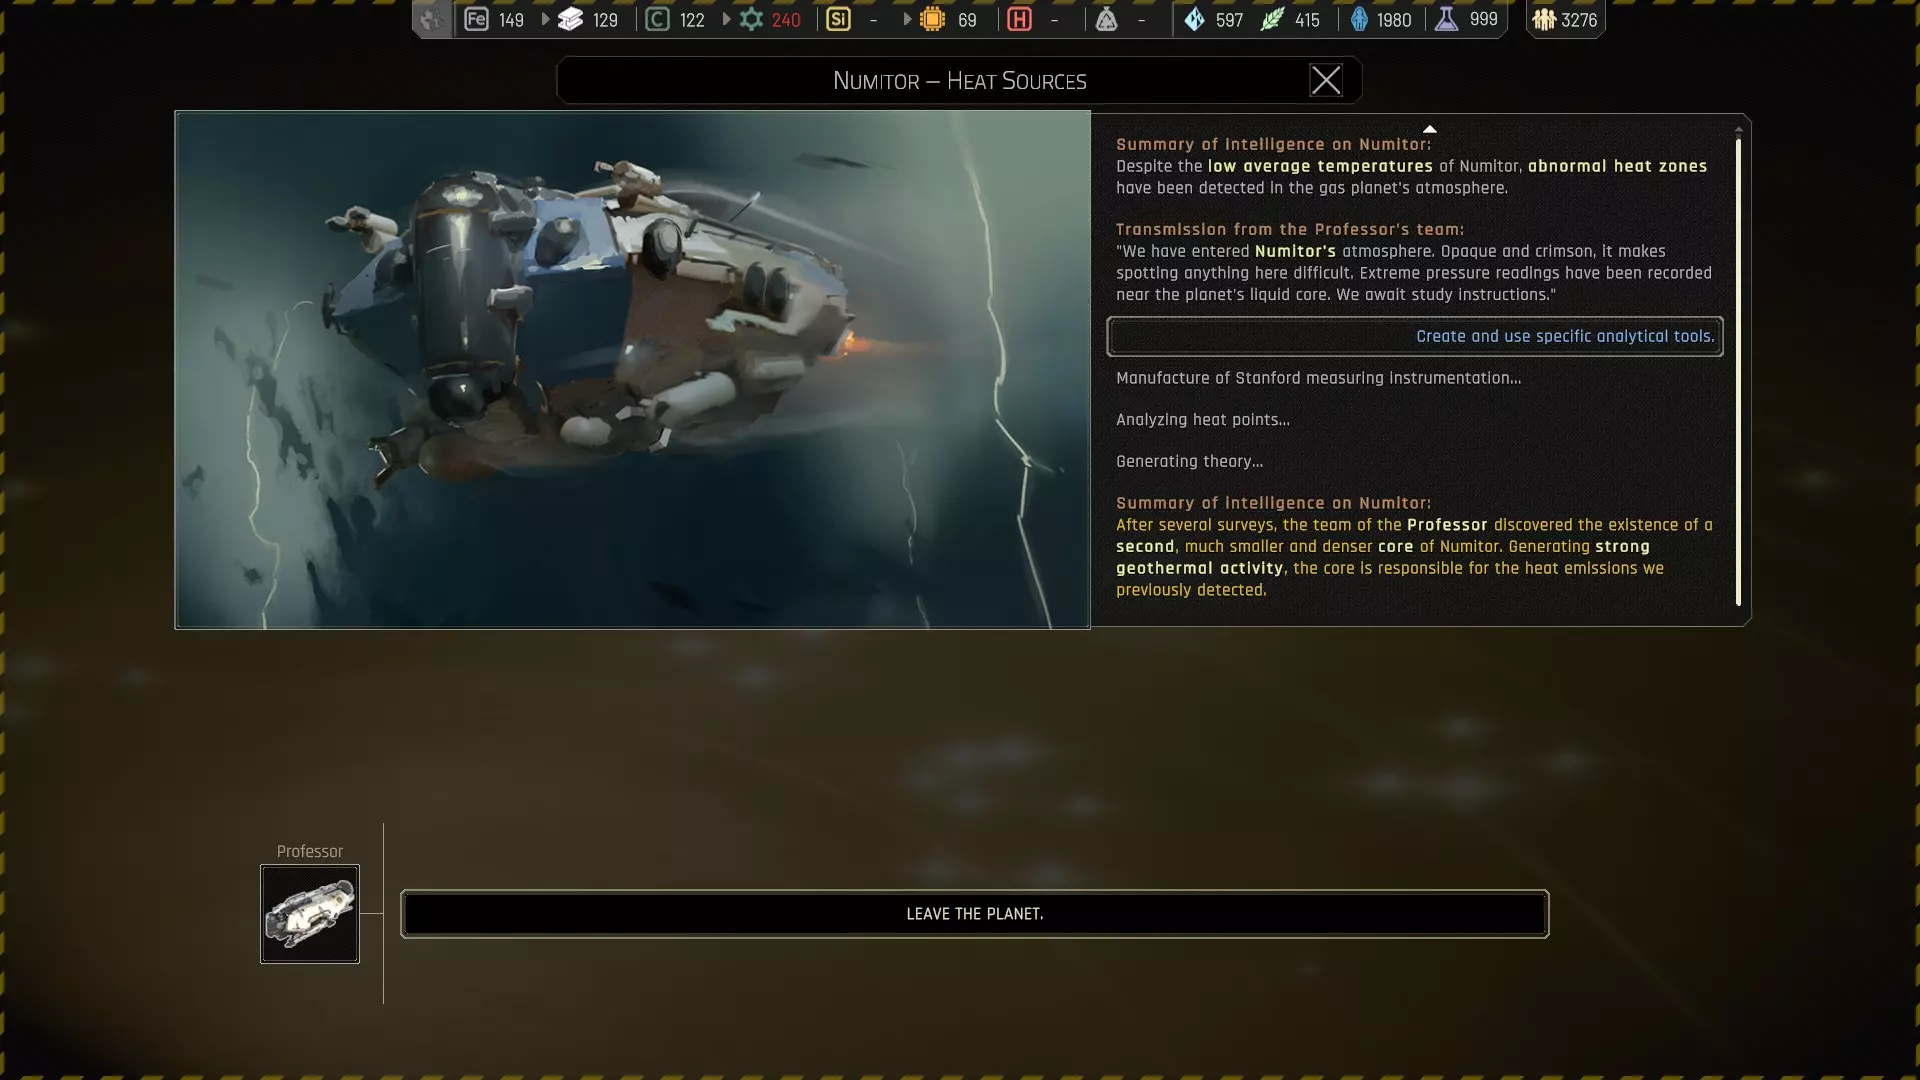Expand the arrow between carbon and polymer
The width and height of the screenshot is (1920, 1080).
click(x=726, y=19)
